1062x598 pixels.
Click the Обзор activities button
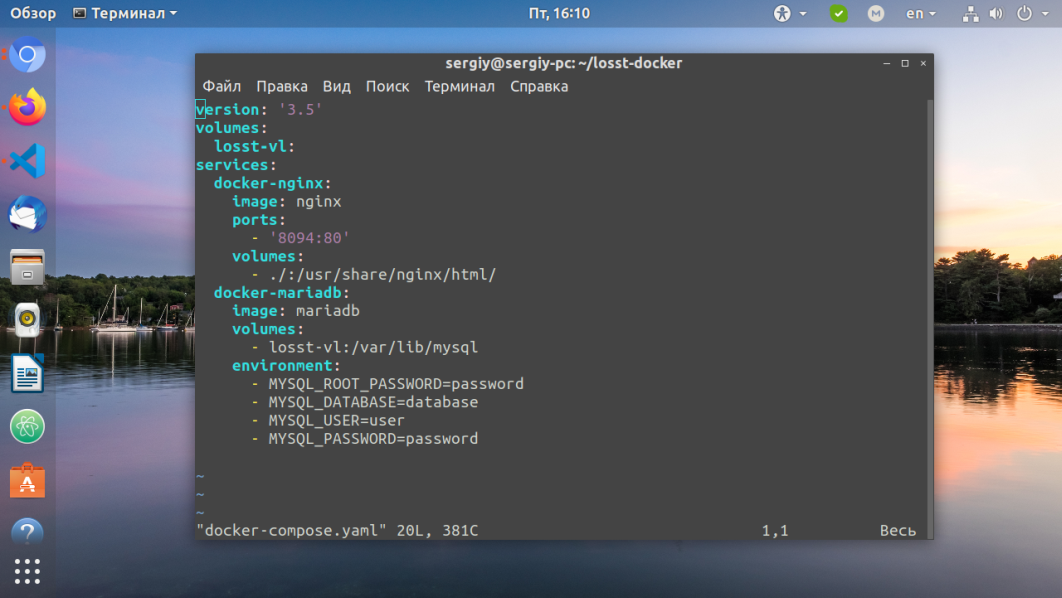pyautogui.click(x=33, y=14)
